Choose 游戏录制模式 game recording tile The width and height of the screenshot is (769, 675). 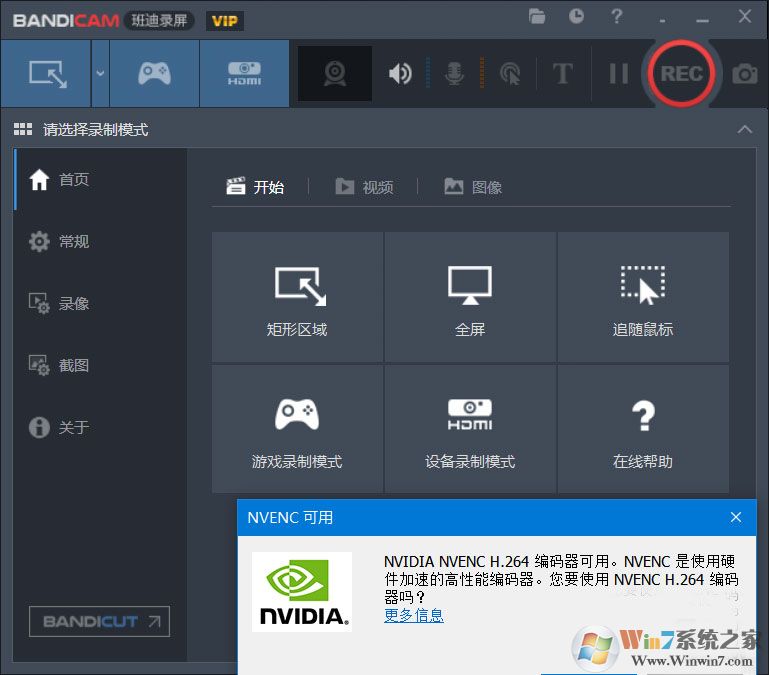click(297, 429)
